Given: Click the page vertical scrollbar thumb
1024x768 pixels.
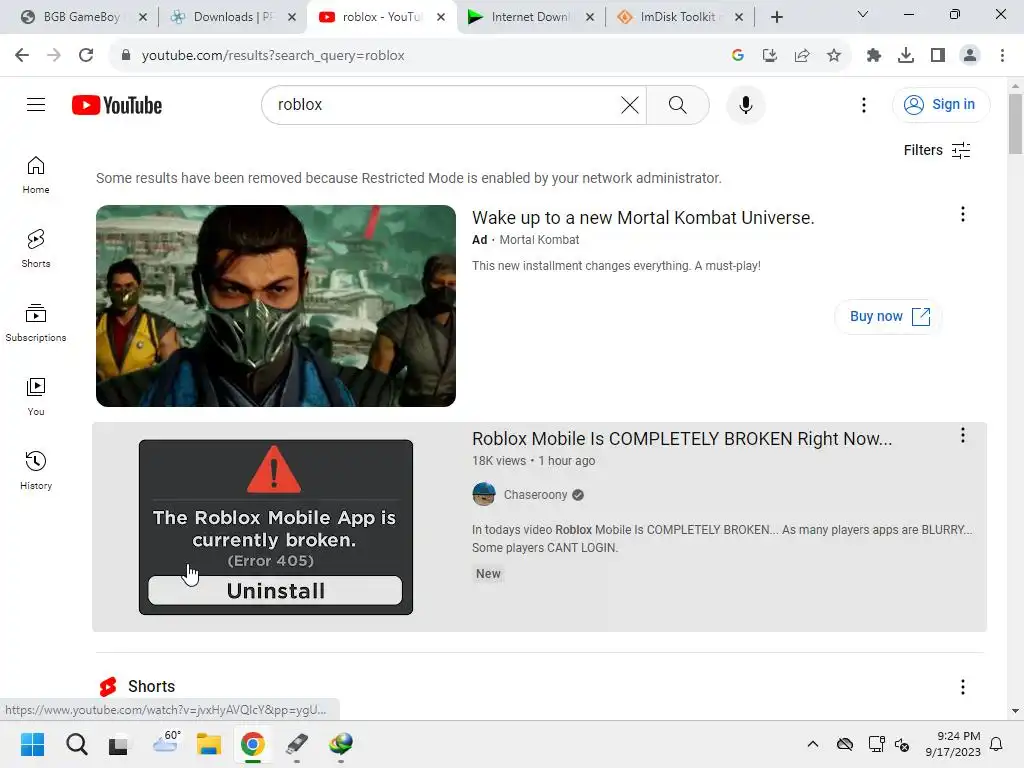Looking at the screenshot, I should (1015, 124).
